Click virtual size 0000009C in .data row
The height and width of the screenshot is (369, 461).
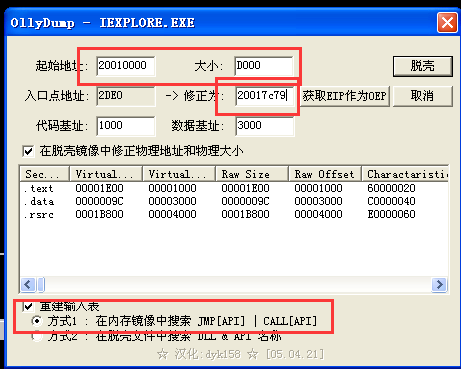coord(99,201)
